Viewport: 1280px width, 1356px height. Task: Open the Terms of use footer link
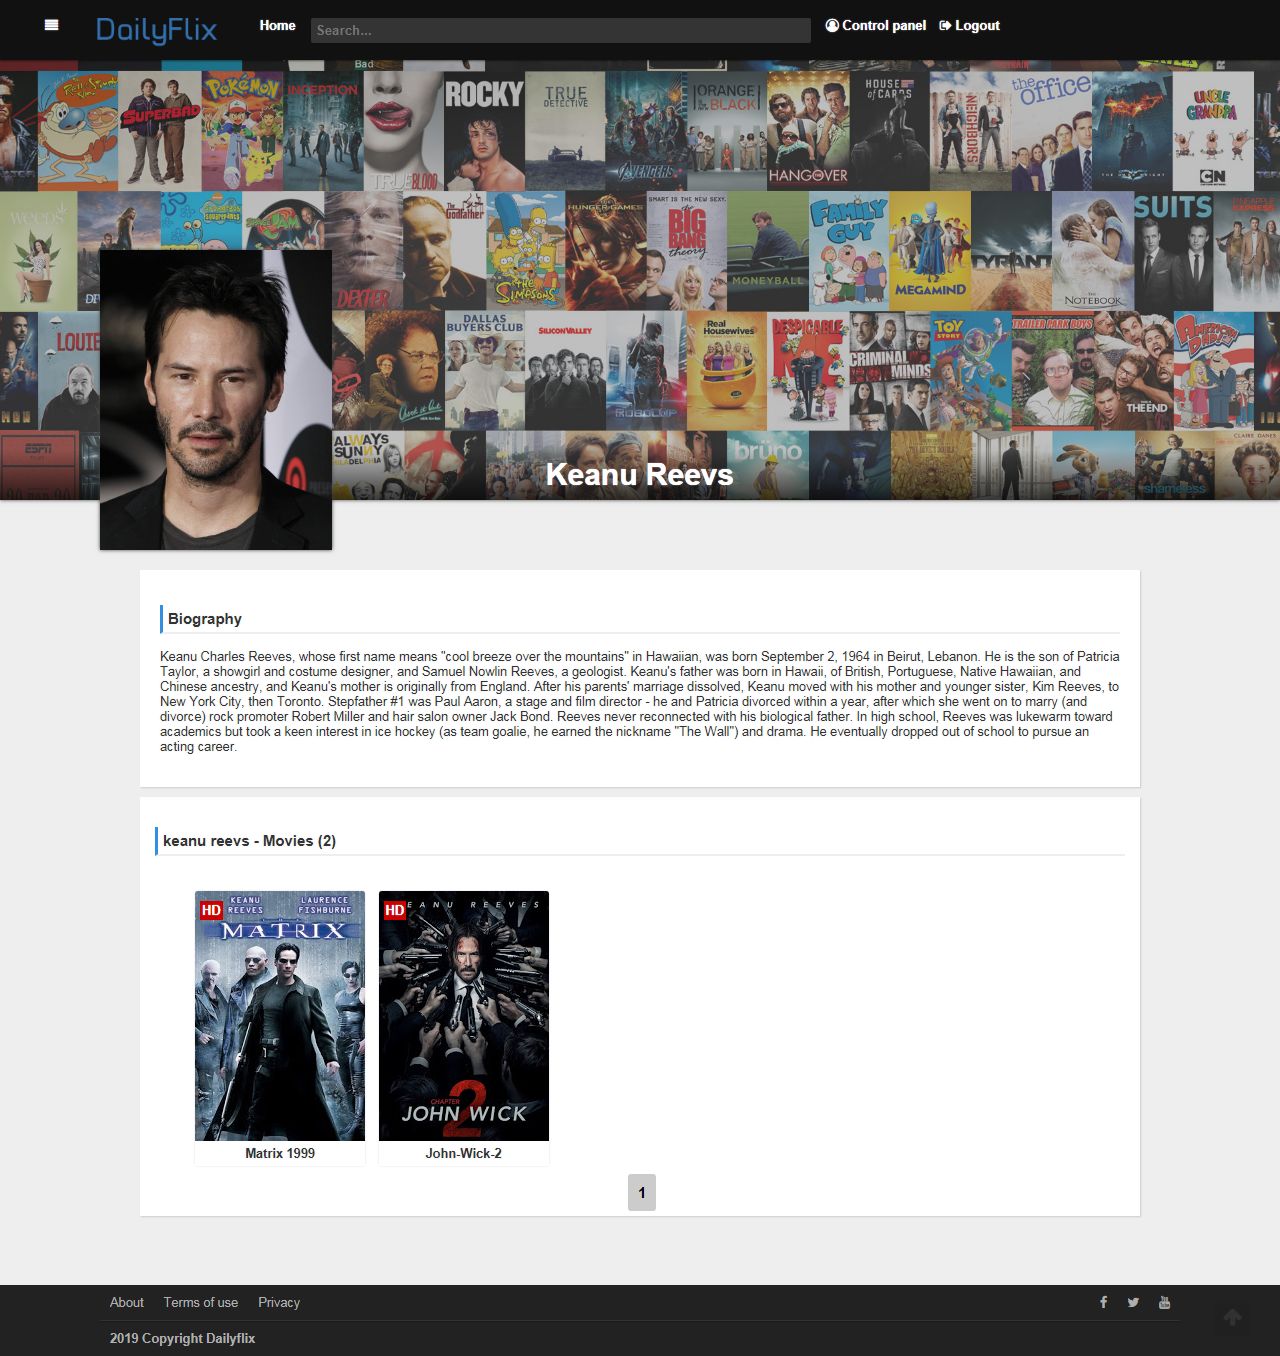[x=201, y=1302]
